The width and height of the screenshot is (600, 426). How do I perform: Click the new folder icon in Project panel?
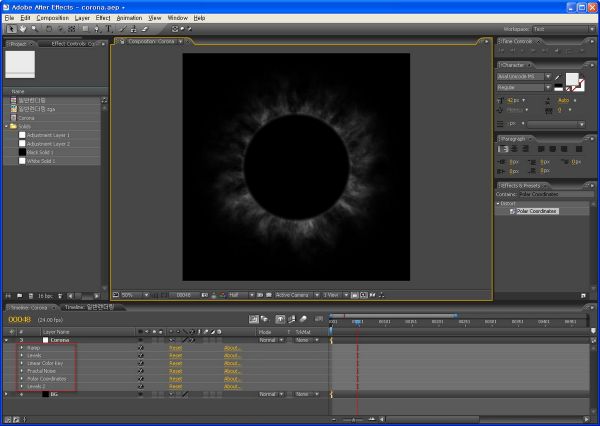(20, 296)
